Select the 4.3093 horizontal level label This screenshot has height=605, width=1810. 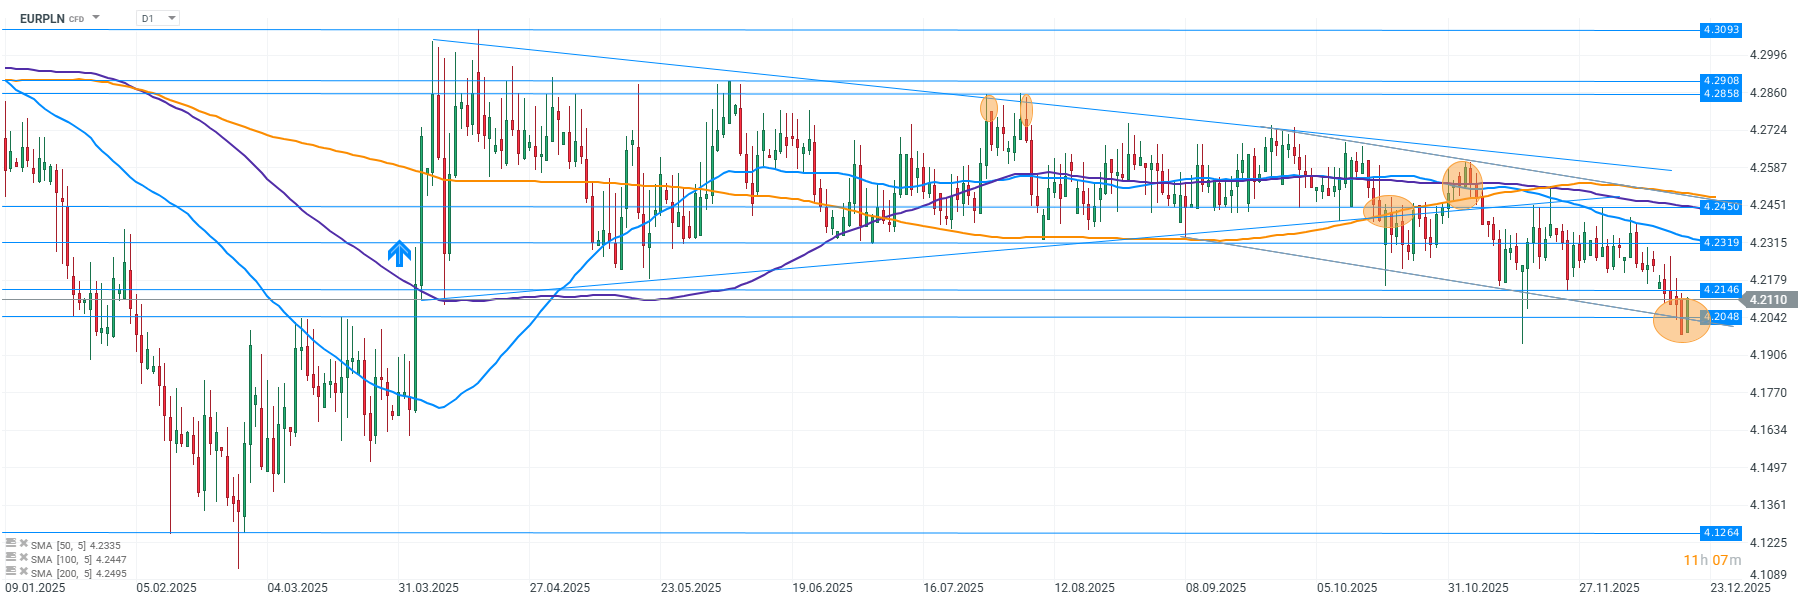[x=1721, y=30]
